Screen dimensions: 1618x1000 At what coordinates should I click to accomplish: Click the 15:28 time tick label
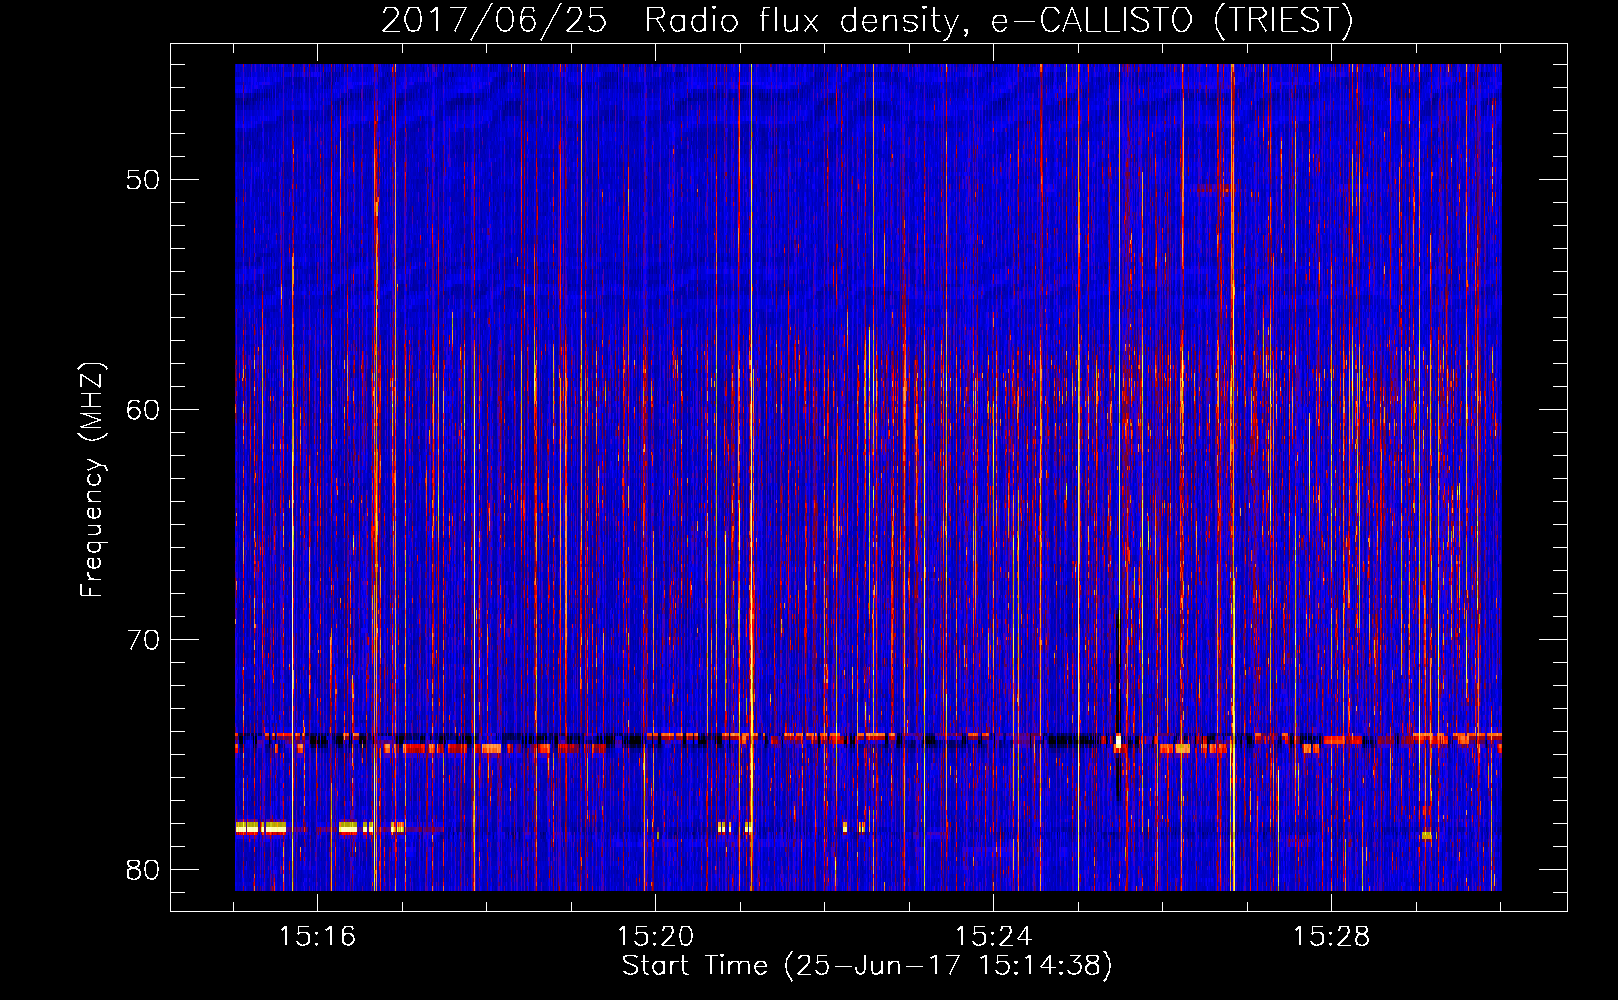pos(1331,937)
